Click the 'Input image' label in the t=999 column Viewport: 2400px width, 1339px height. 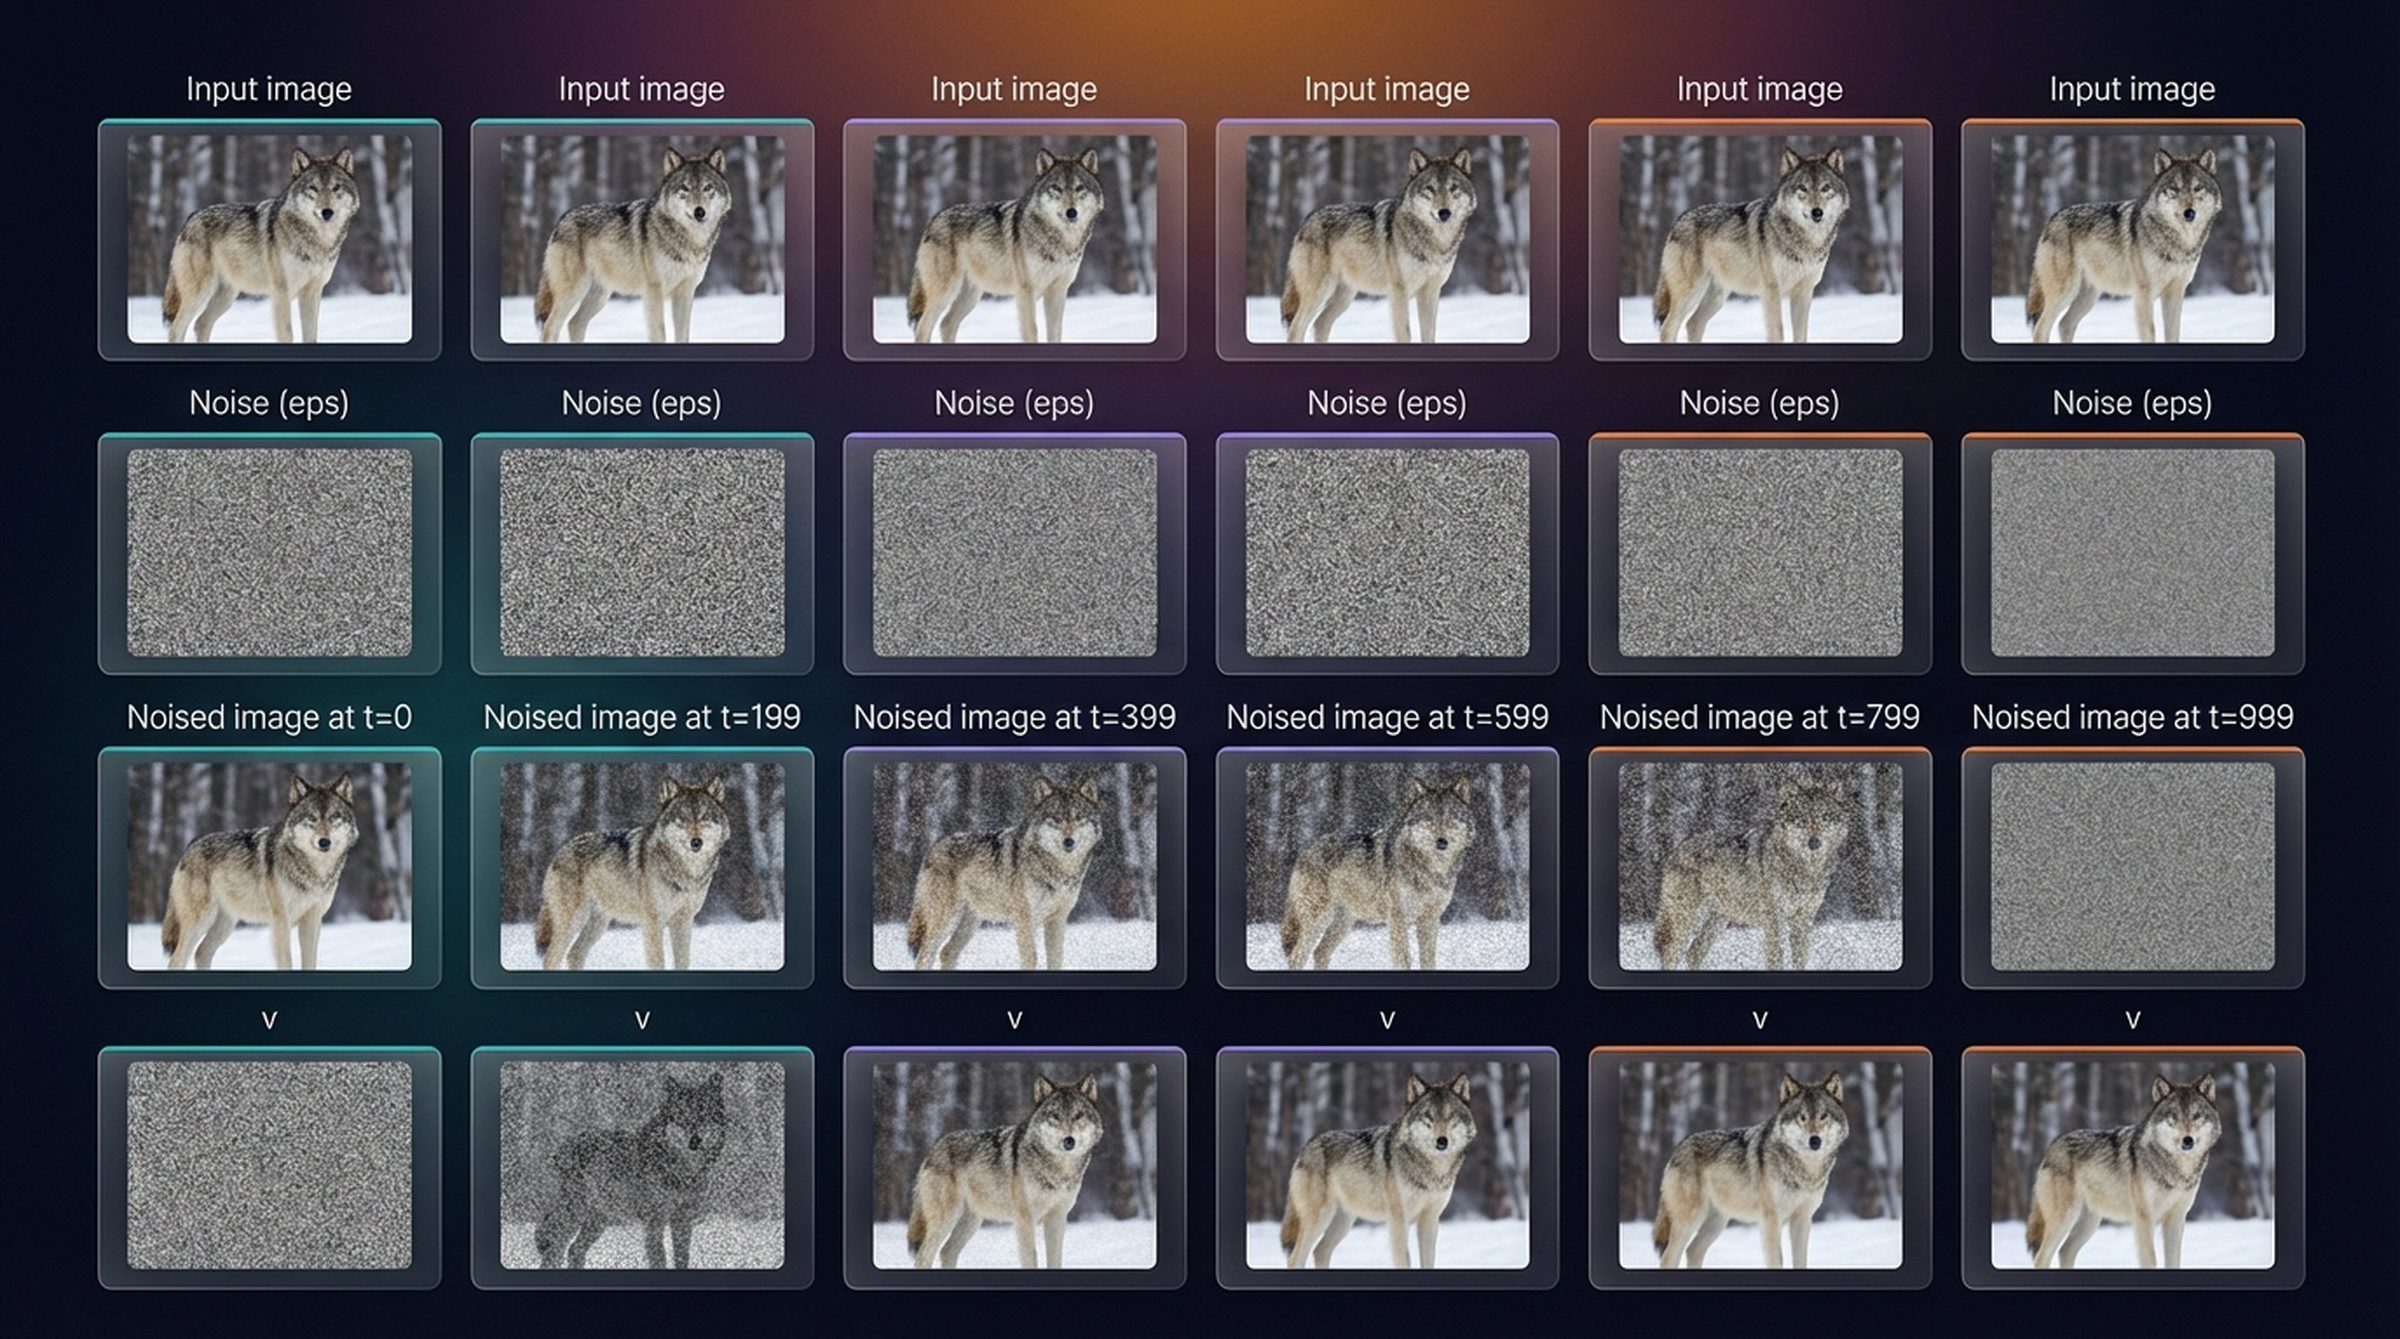tap(2132, 90)
